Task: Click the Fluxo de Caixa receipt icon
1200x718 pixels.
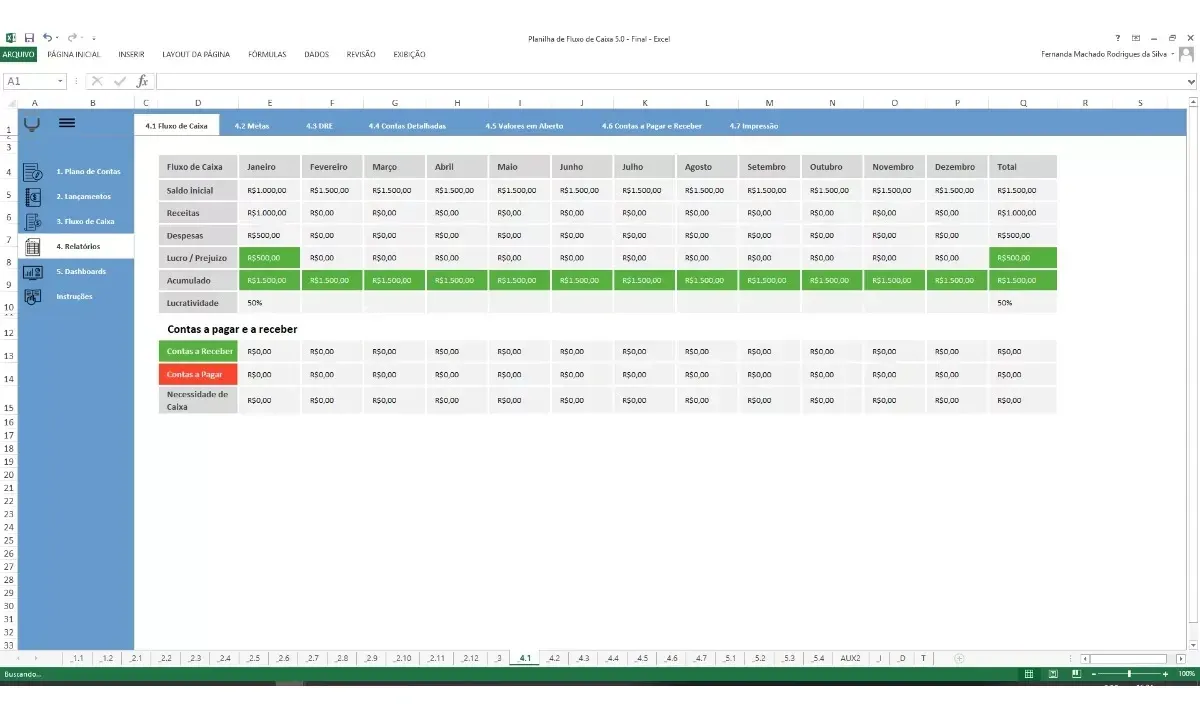Action: tap(32, 222)
